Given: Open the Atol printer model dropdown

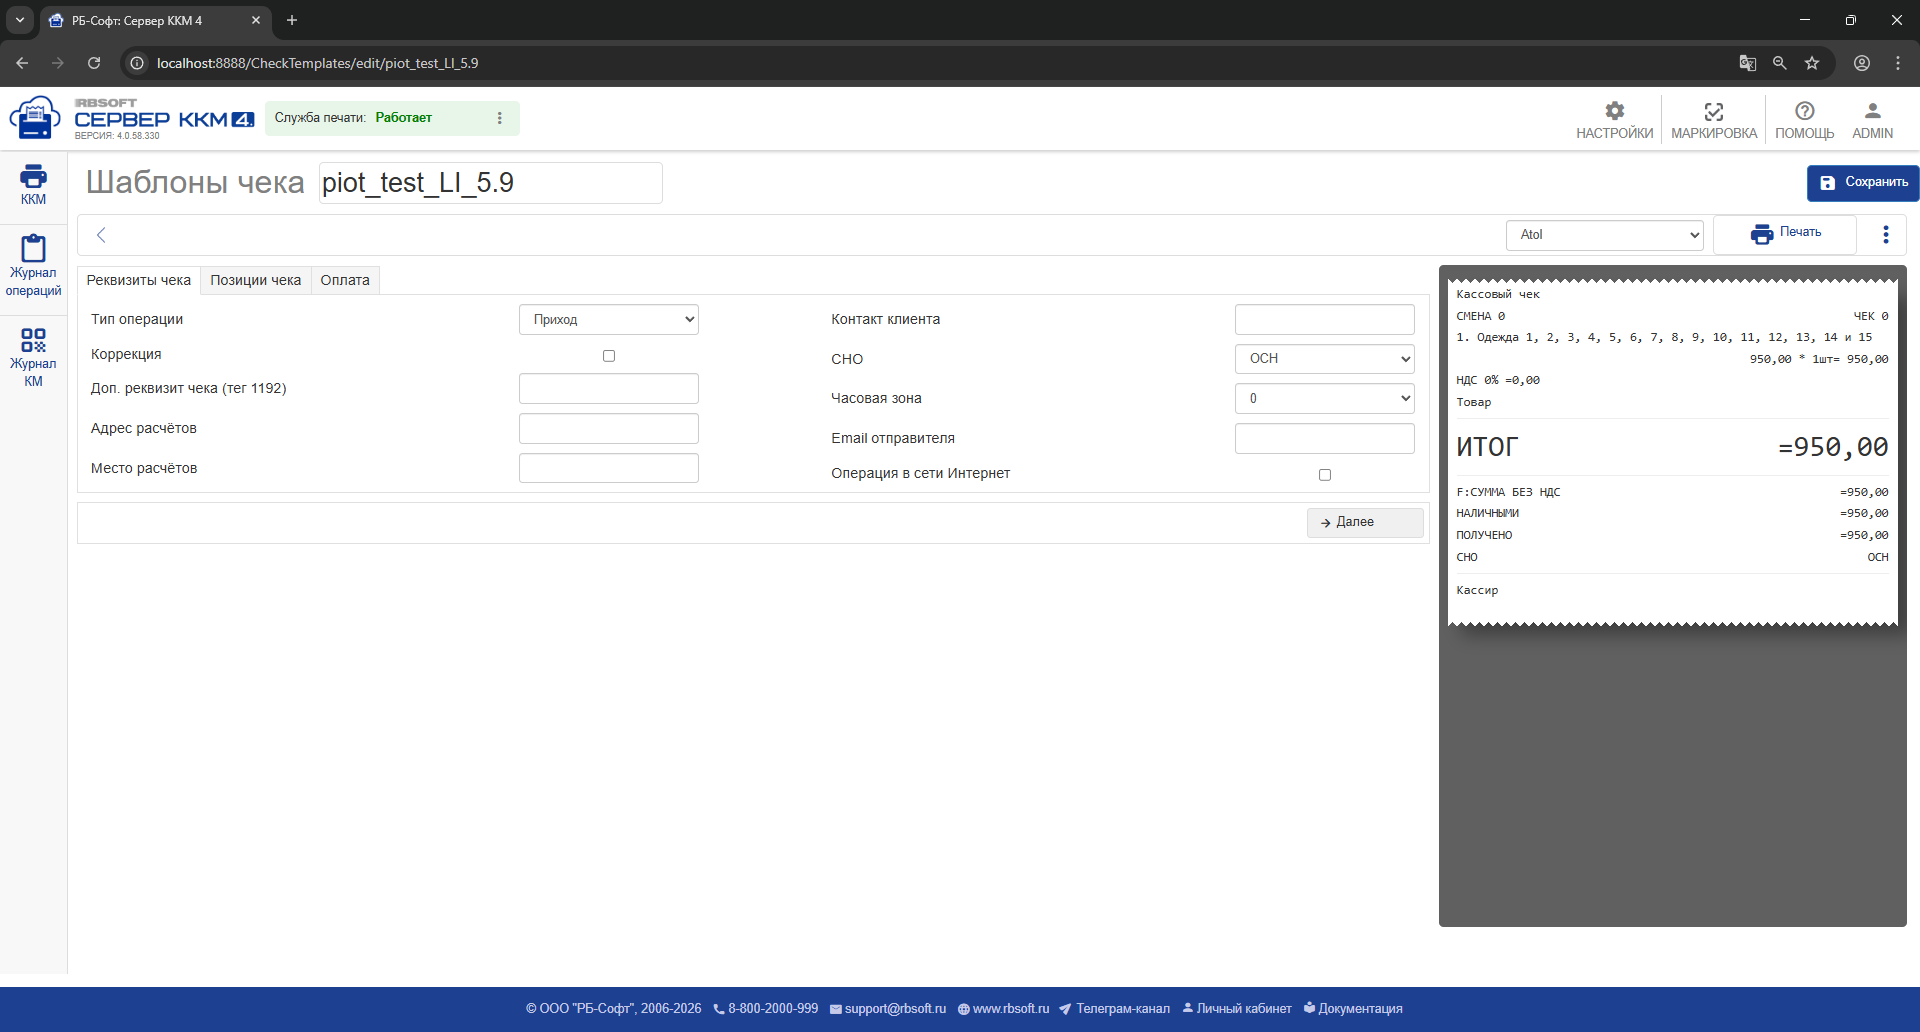Looking at the screenshot, I should pyautogui.click(x=1605, y=235).
